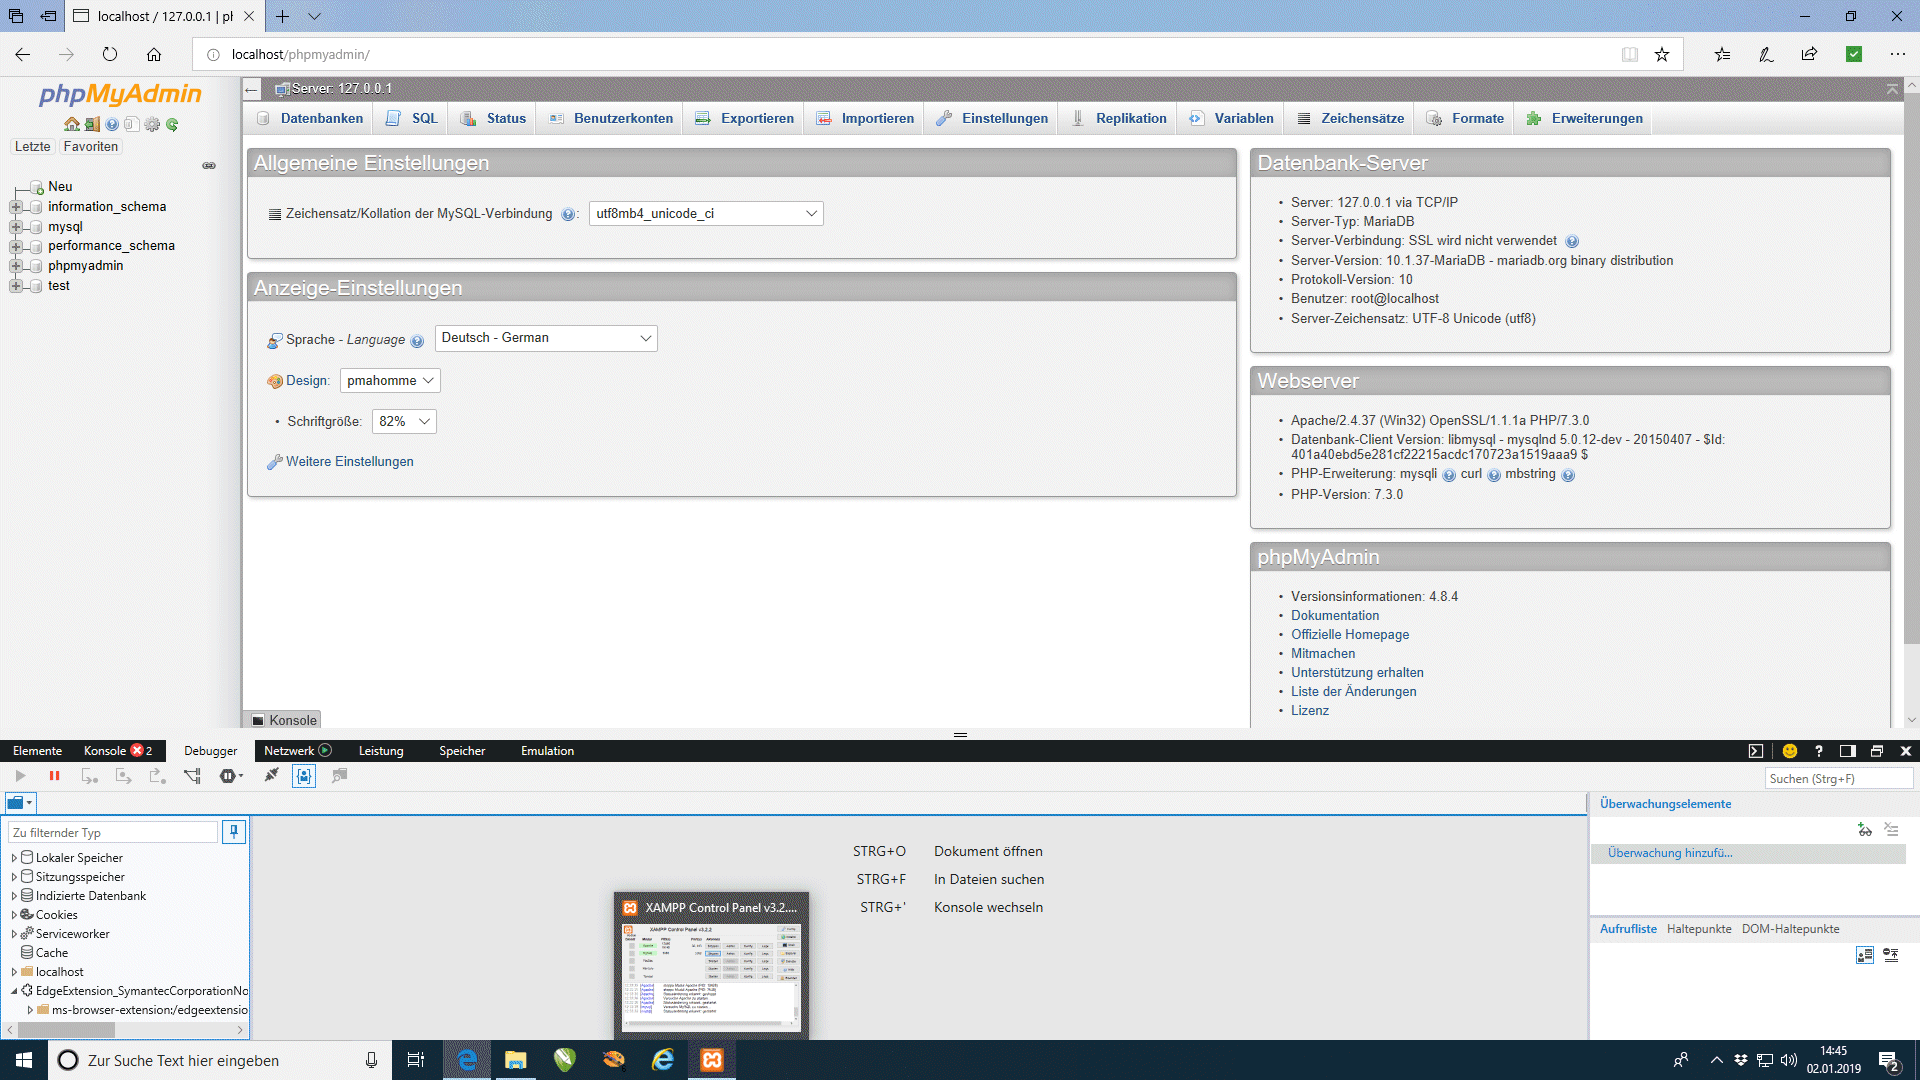
Task: Expand the information_schema database node
Action: 15,207
